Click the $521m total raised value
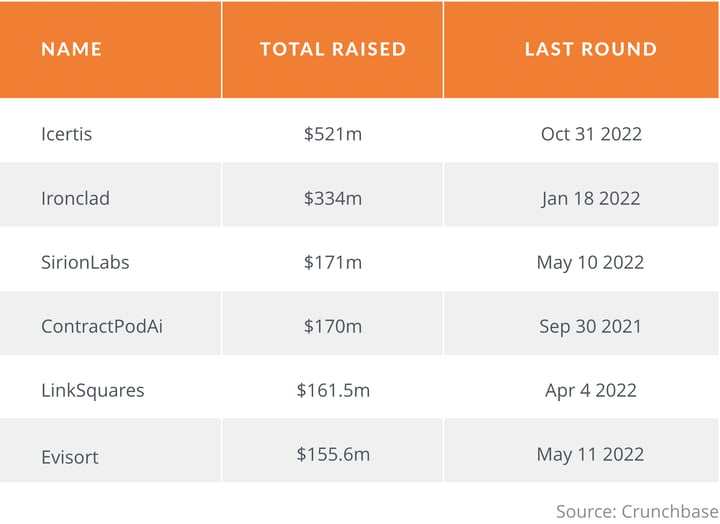The height and width of the screenshot is (524, 720). coord(333,134)
